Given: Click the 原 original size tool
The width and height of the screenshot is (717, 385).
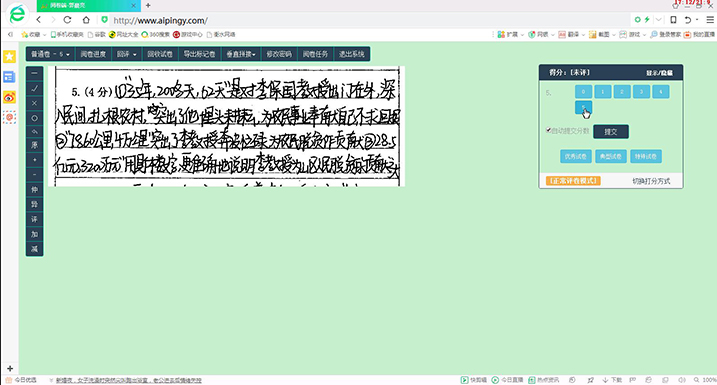Looking at the screenshot, I should coord(34,145).
